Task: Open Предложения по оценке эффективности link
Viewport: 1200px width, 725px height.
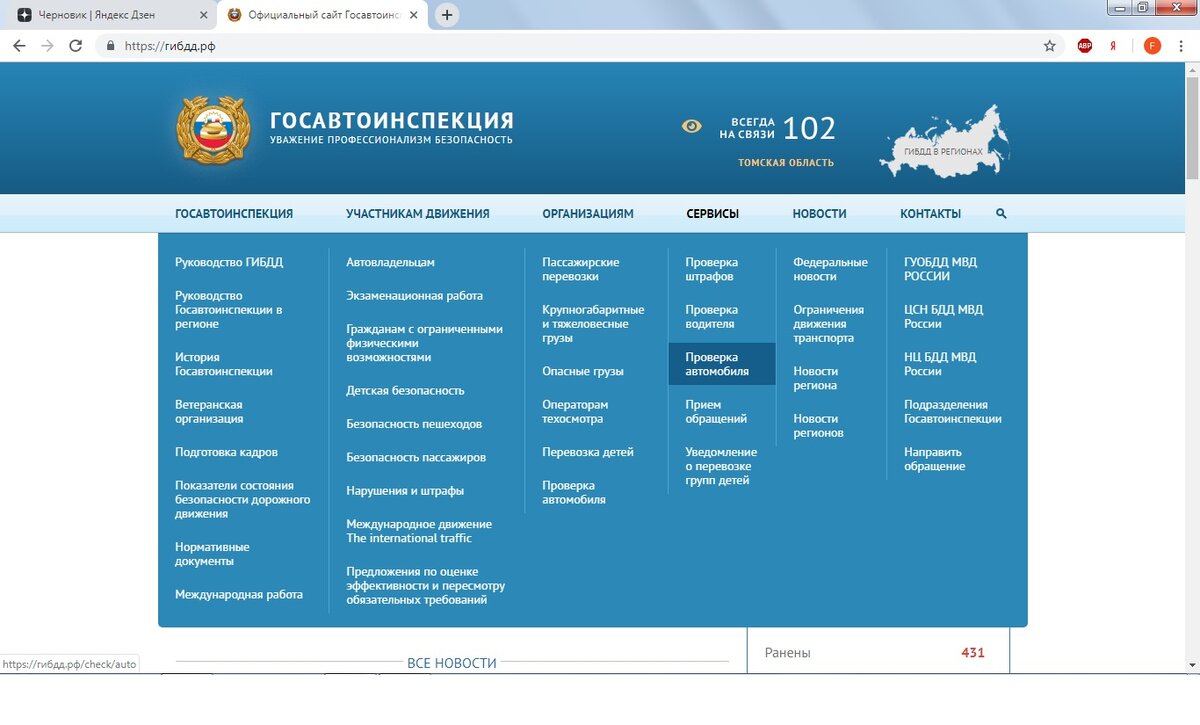Action: [x=426, y=586]
